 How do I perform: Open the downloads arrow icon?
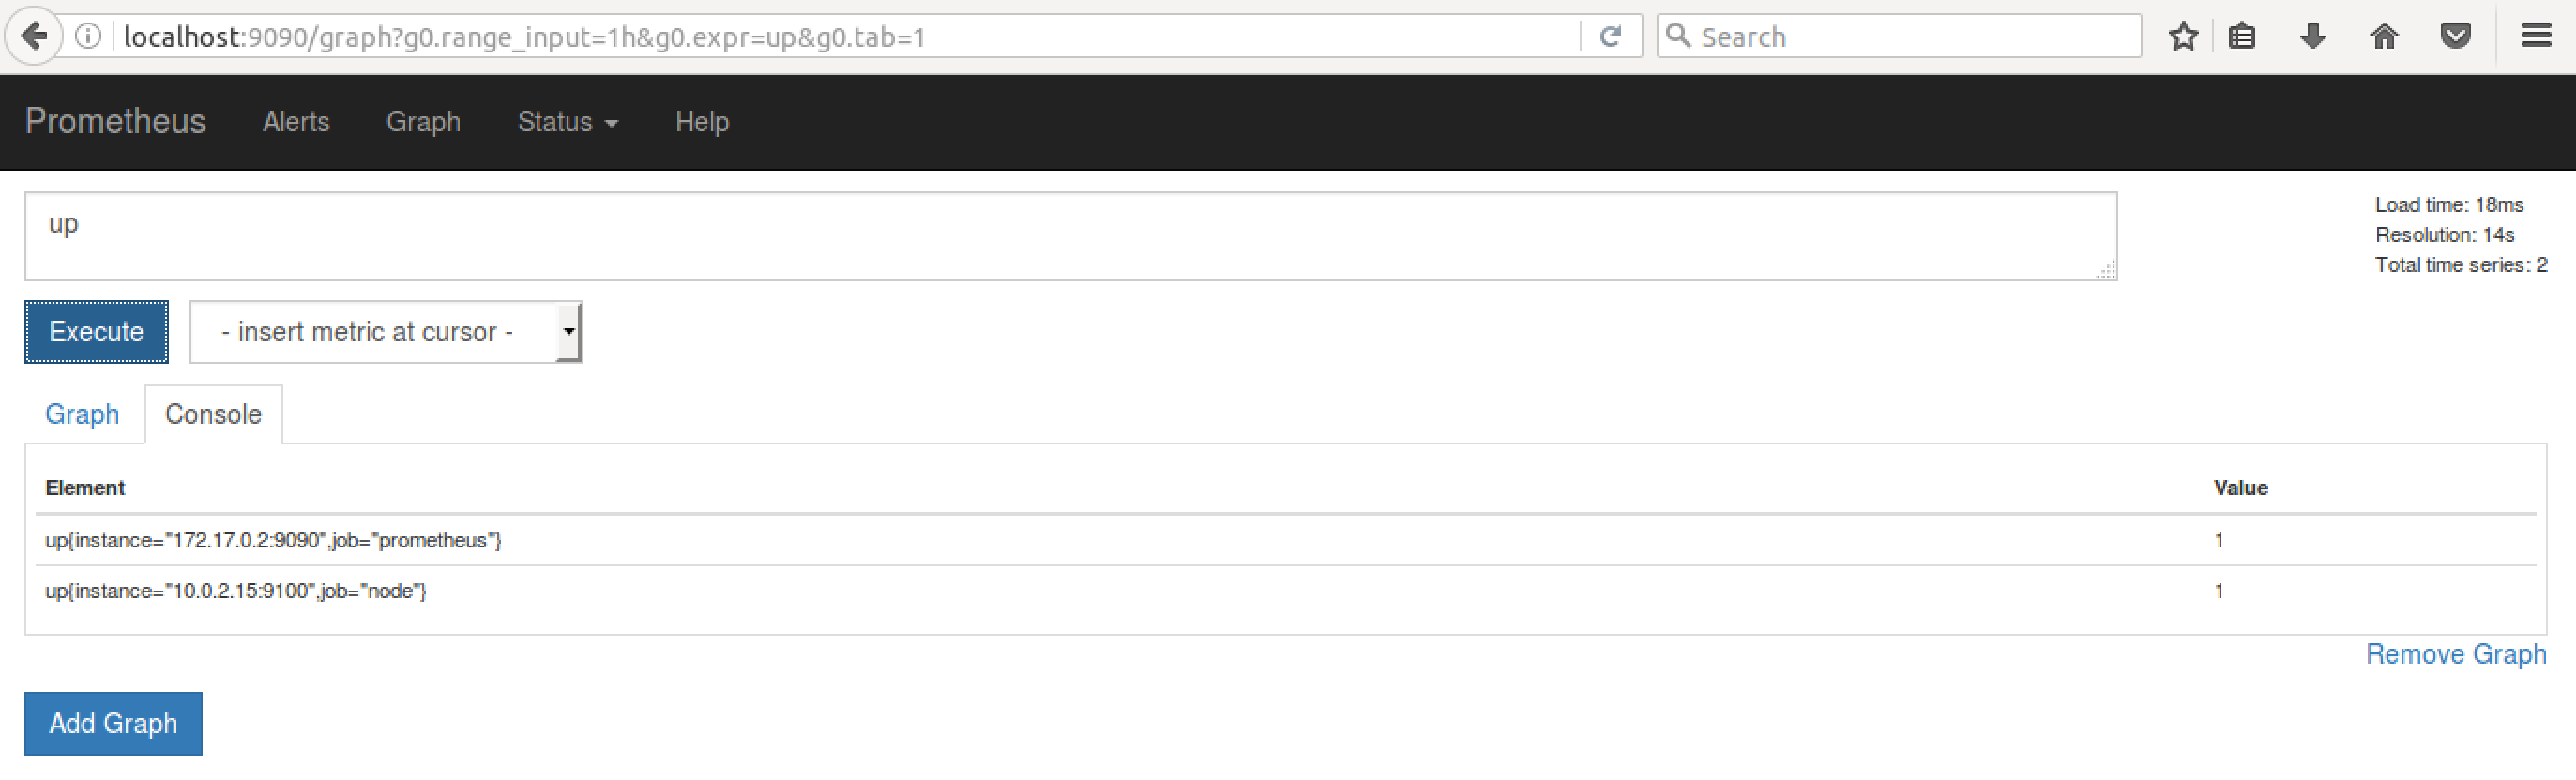coord(2312,37)
